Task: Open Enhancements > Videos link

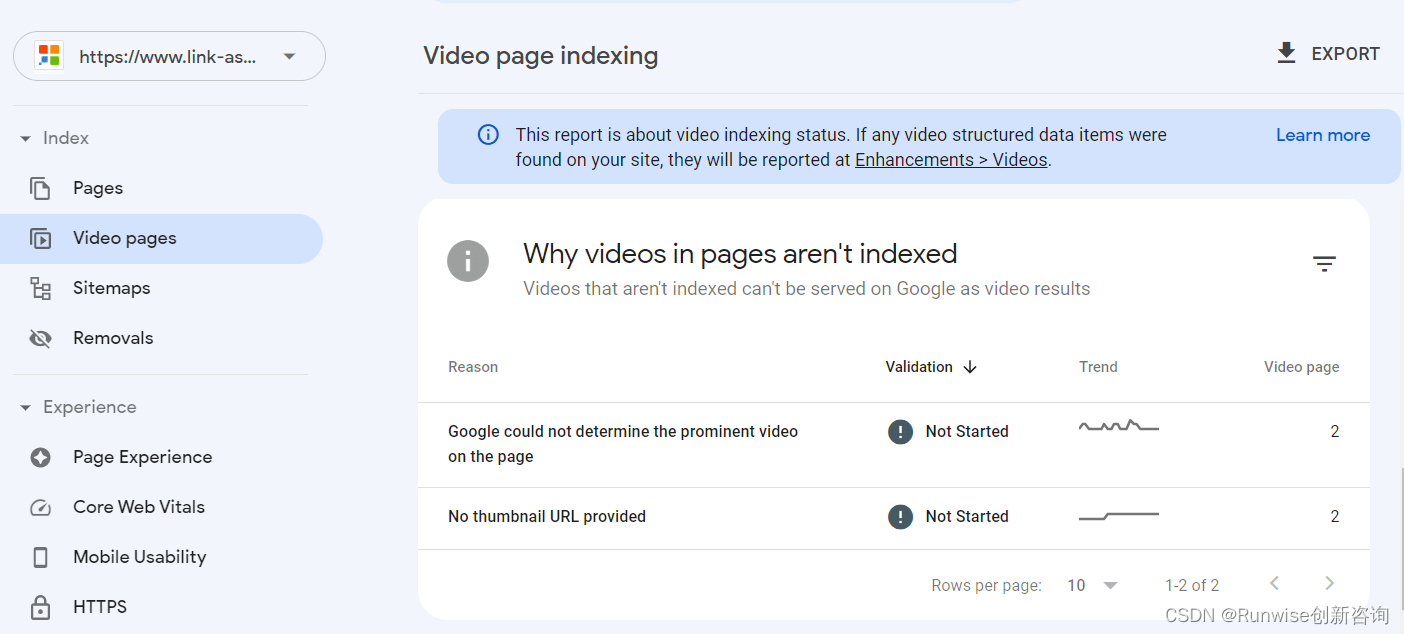Action: click(951, 160)
